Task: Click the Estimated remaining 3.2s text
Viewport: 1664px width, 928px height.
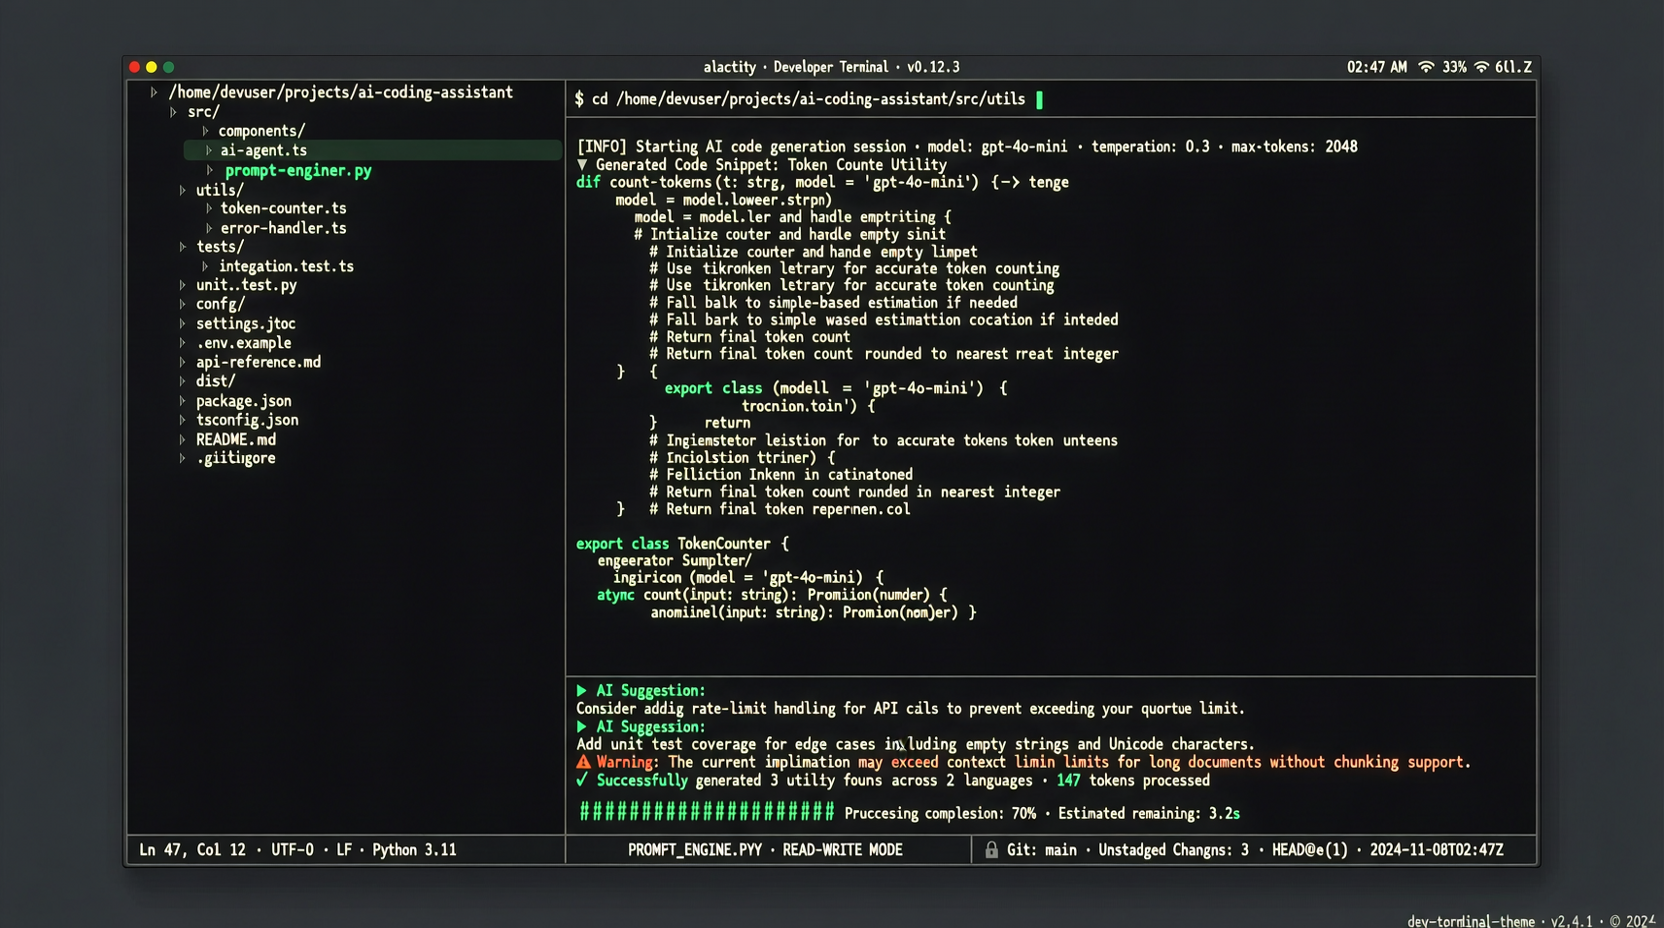Action: click(1149, 814)
